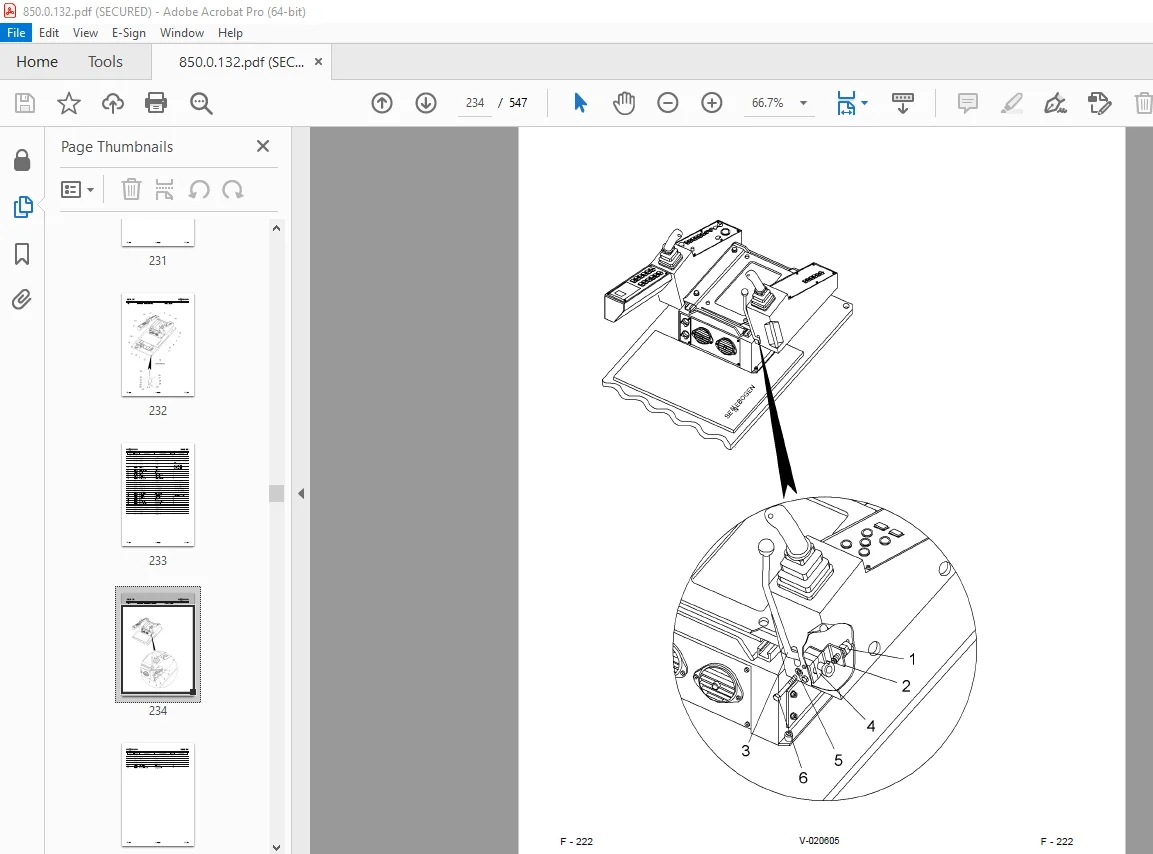Open the Help menu

click(x=230, y=33)
